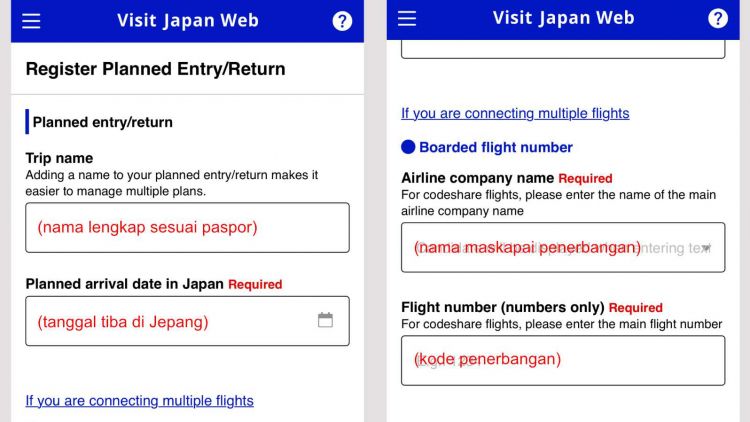Click the Visit Japan Web title on right

click(x=563, y=18)
